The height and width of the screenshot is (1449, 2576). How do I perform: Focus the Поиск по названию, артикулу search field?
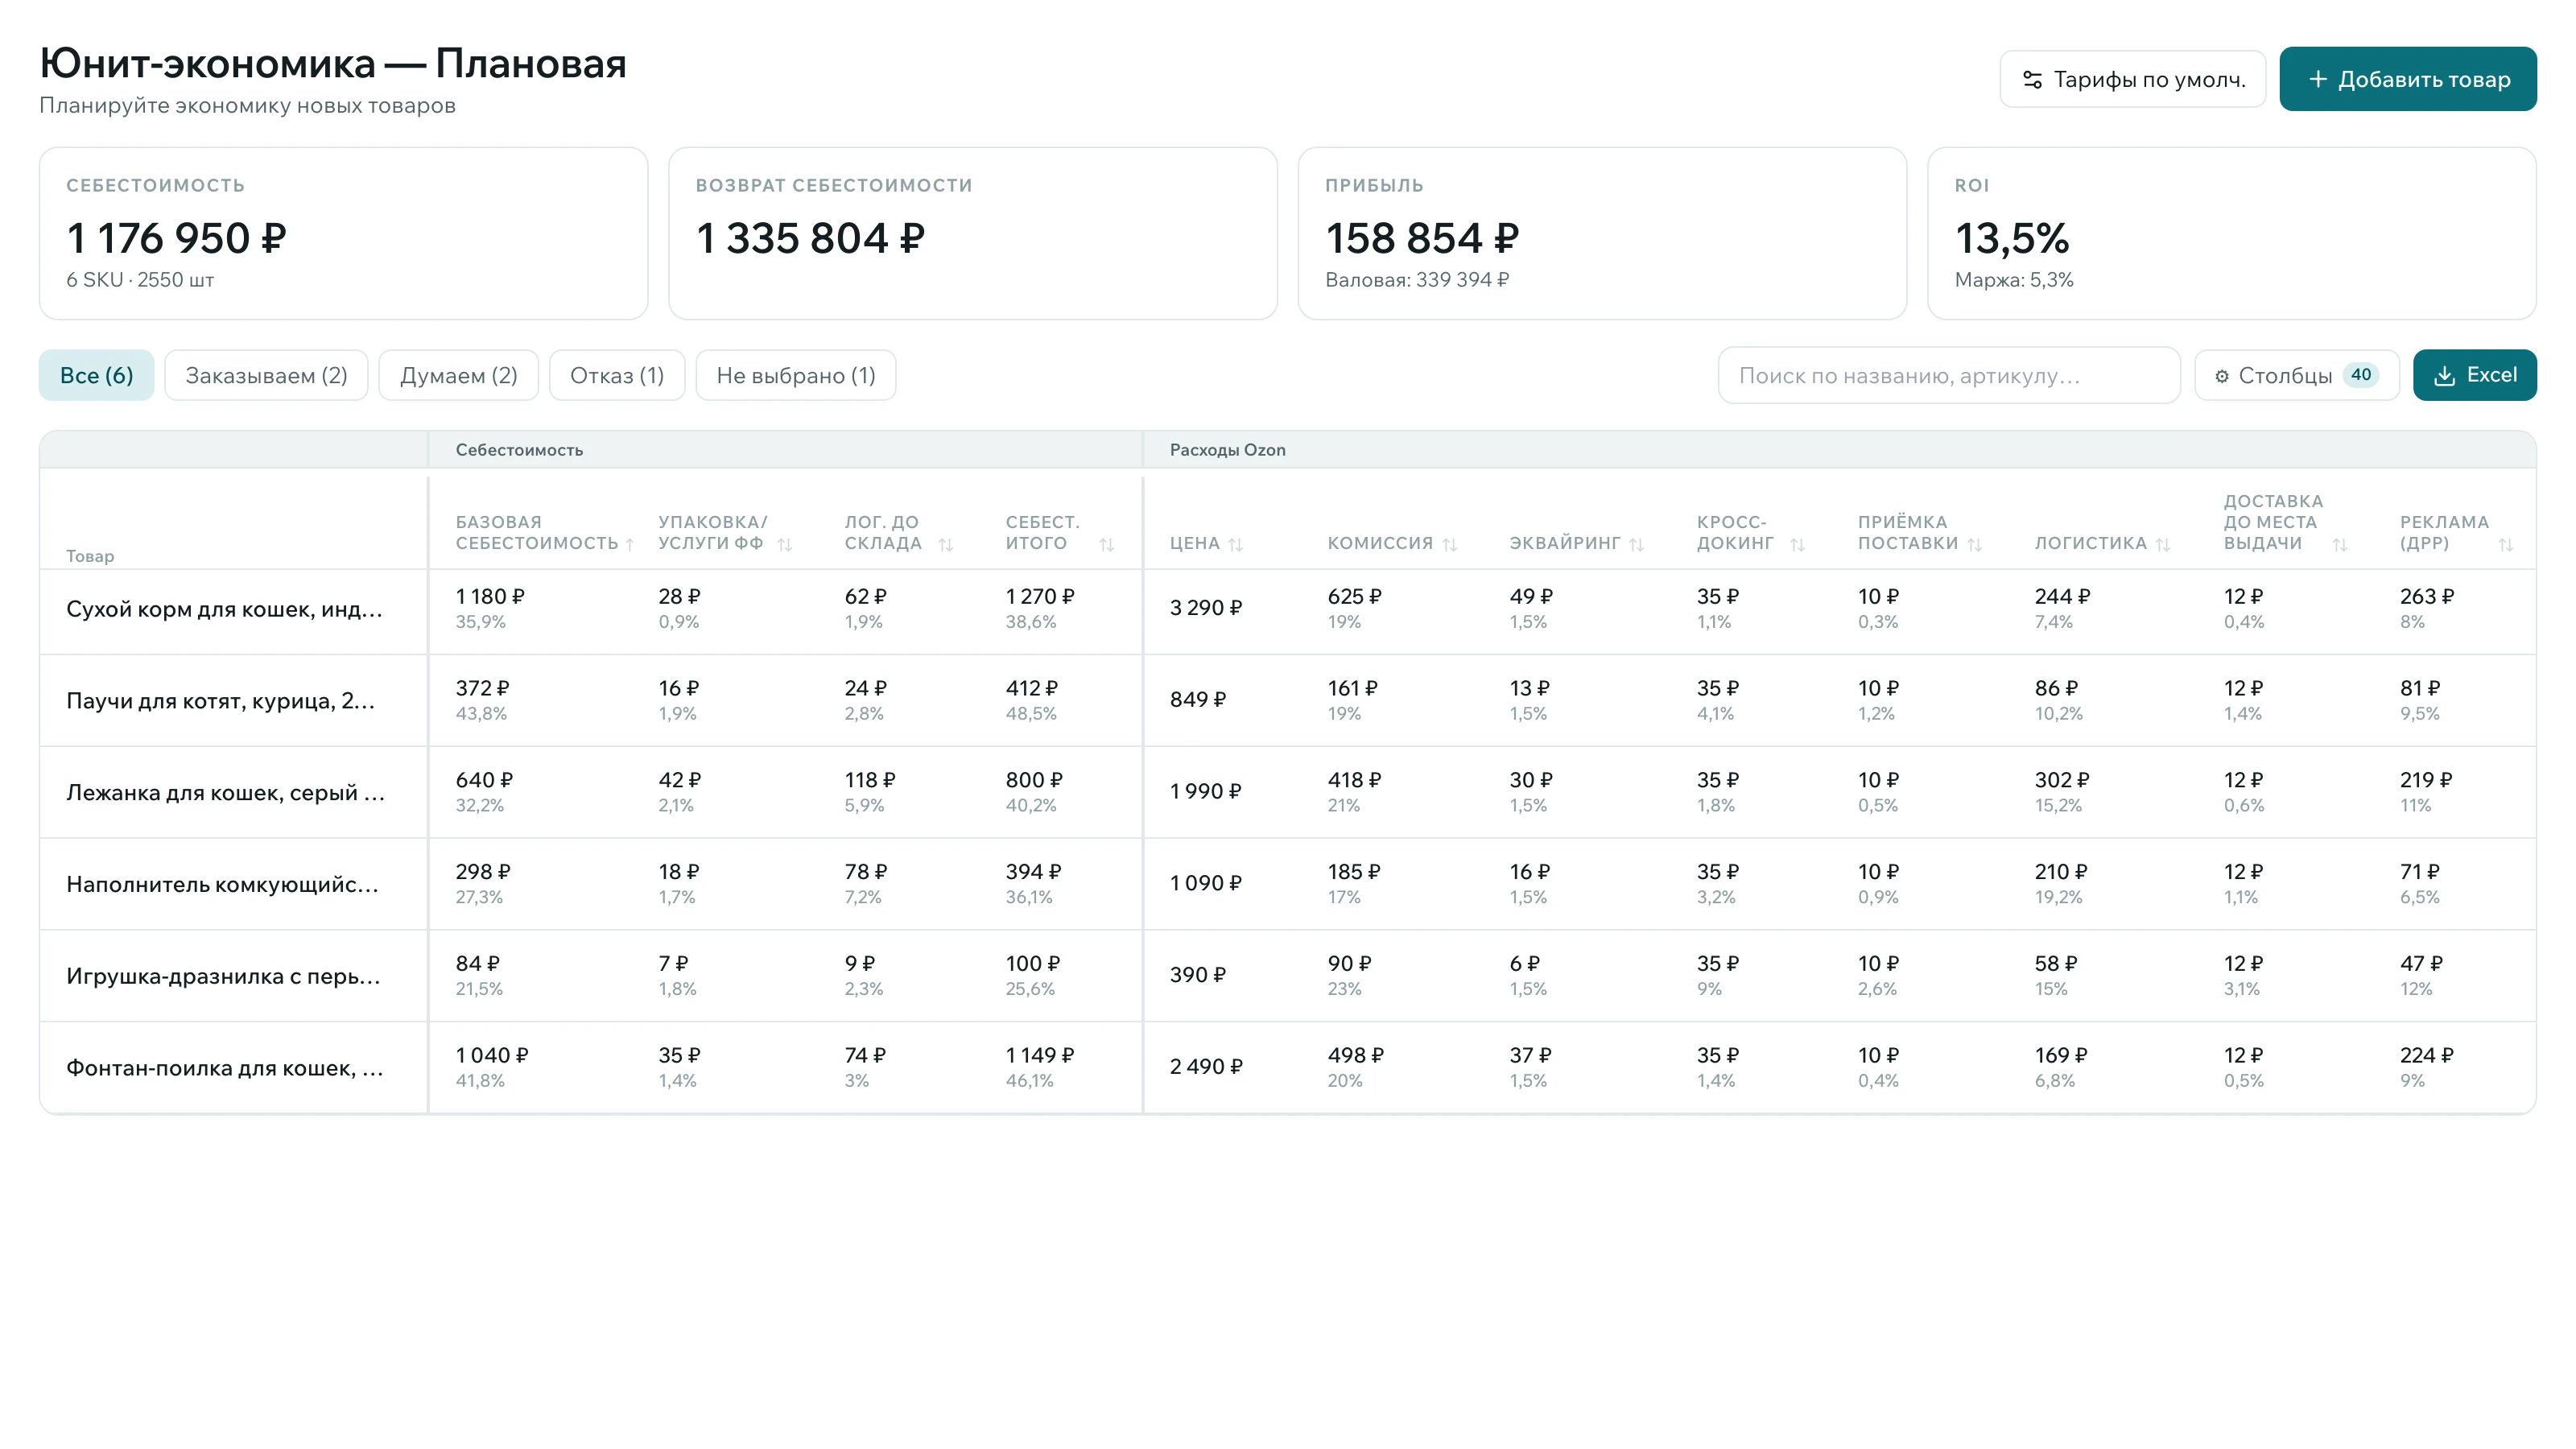point(1949,375)
